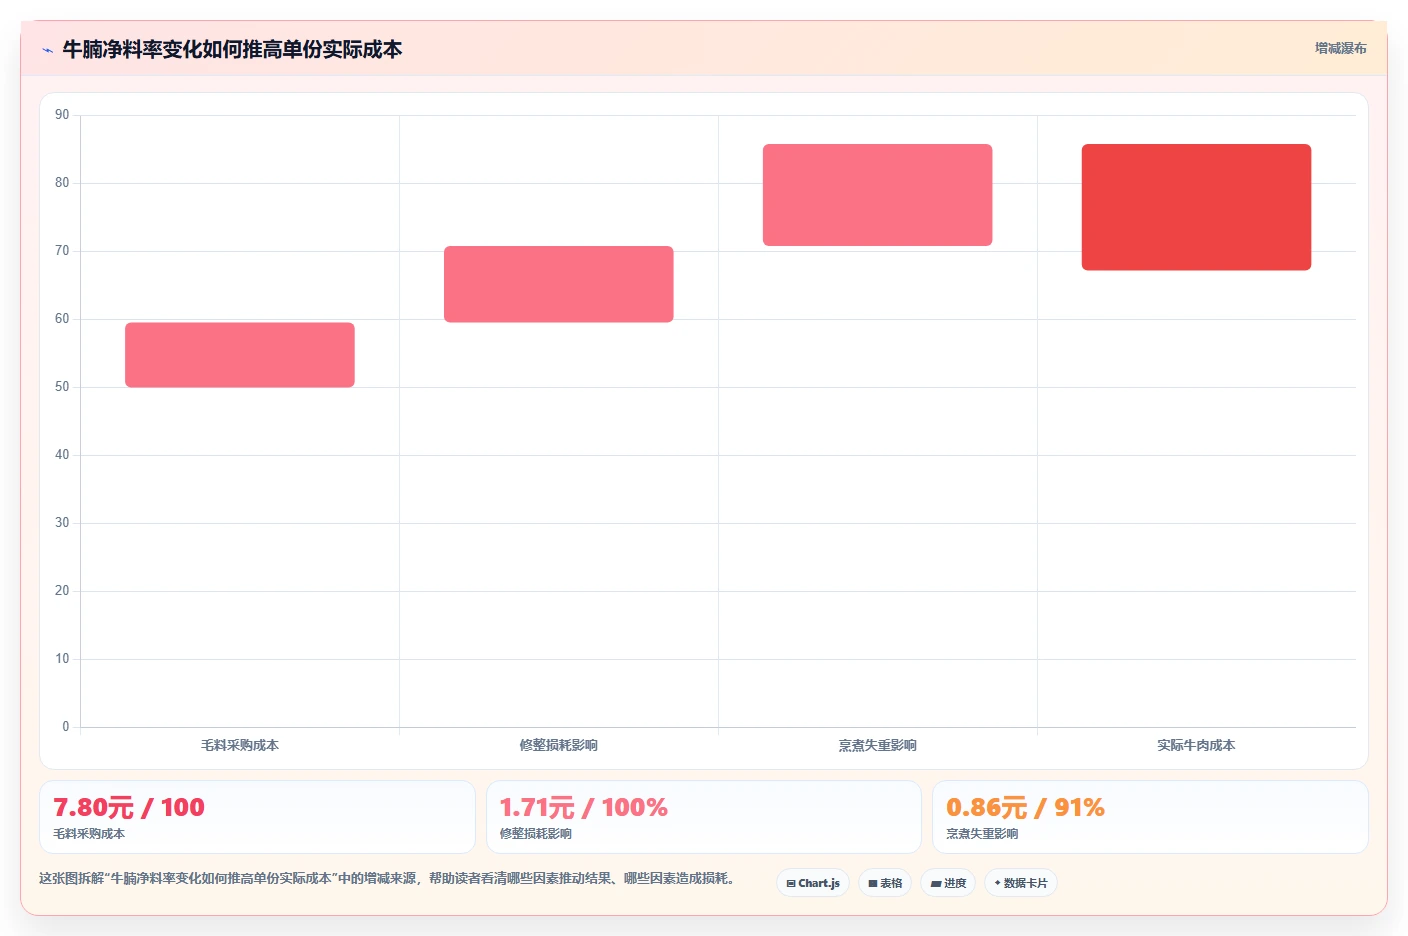Click the x-axis label 毛料采购成本

point(240,745)
